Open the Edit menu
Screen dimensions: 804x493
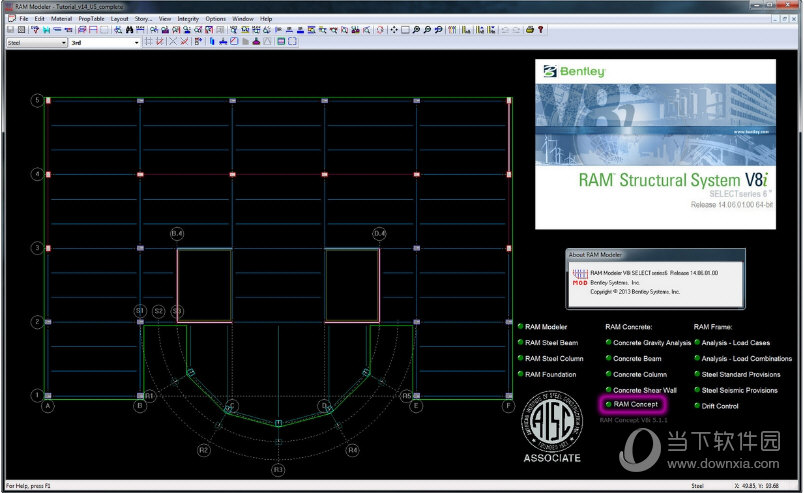39,18
